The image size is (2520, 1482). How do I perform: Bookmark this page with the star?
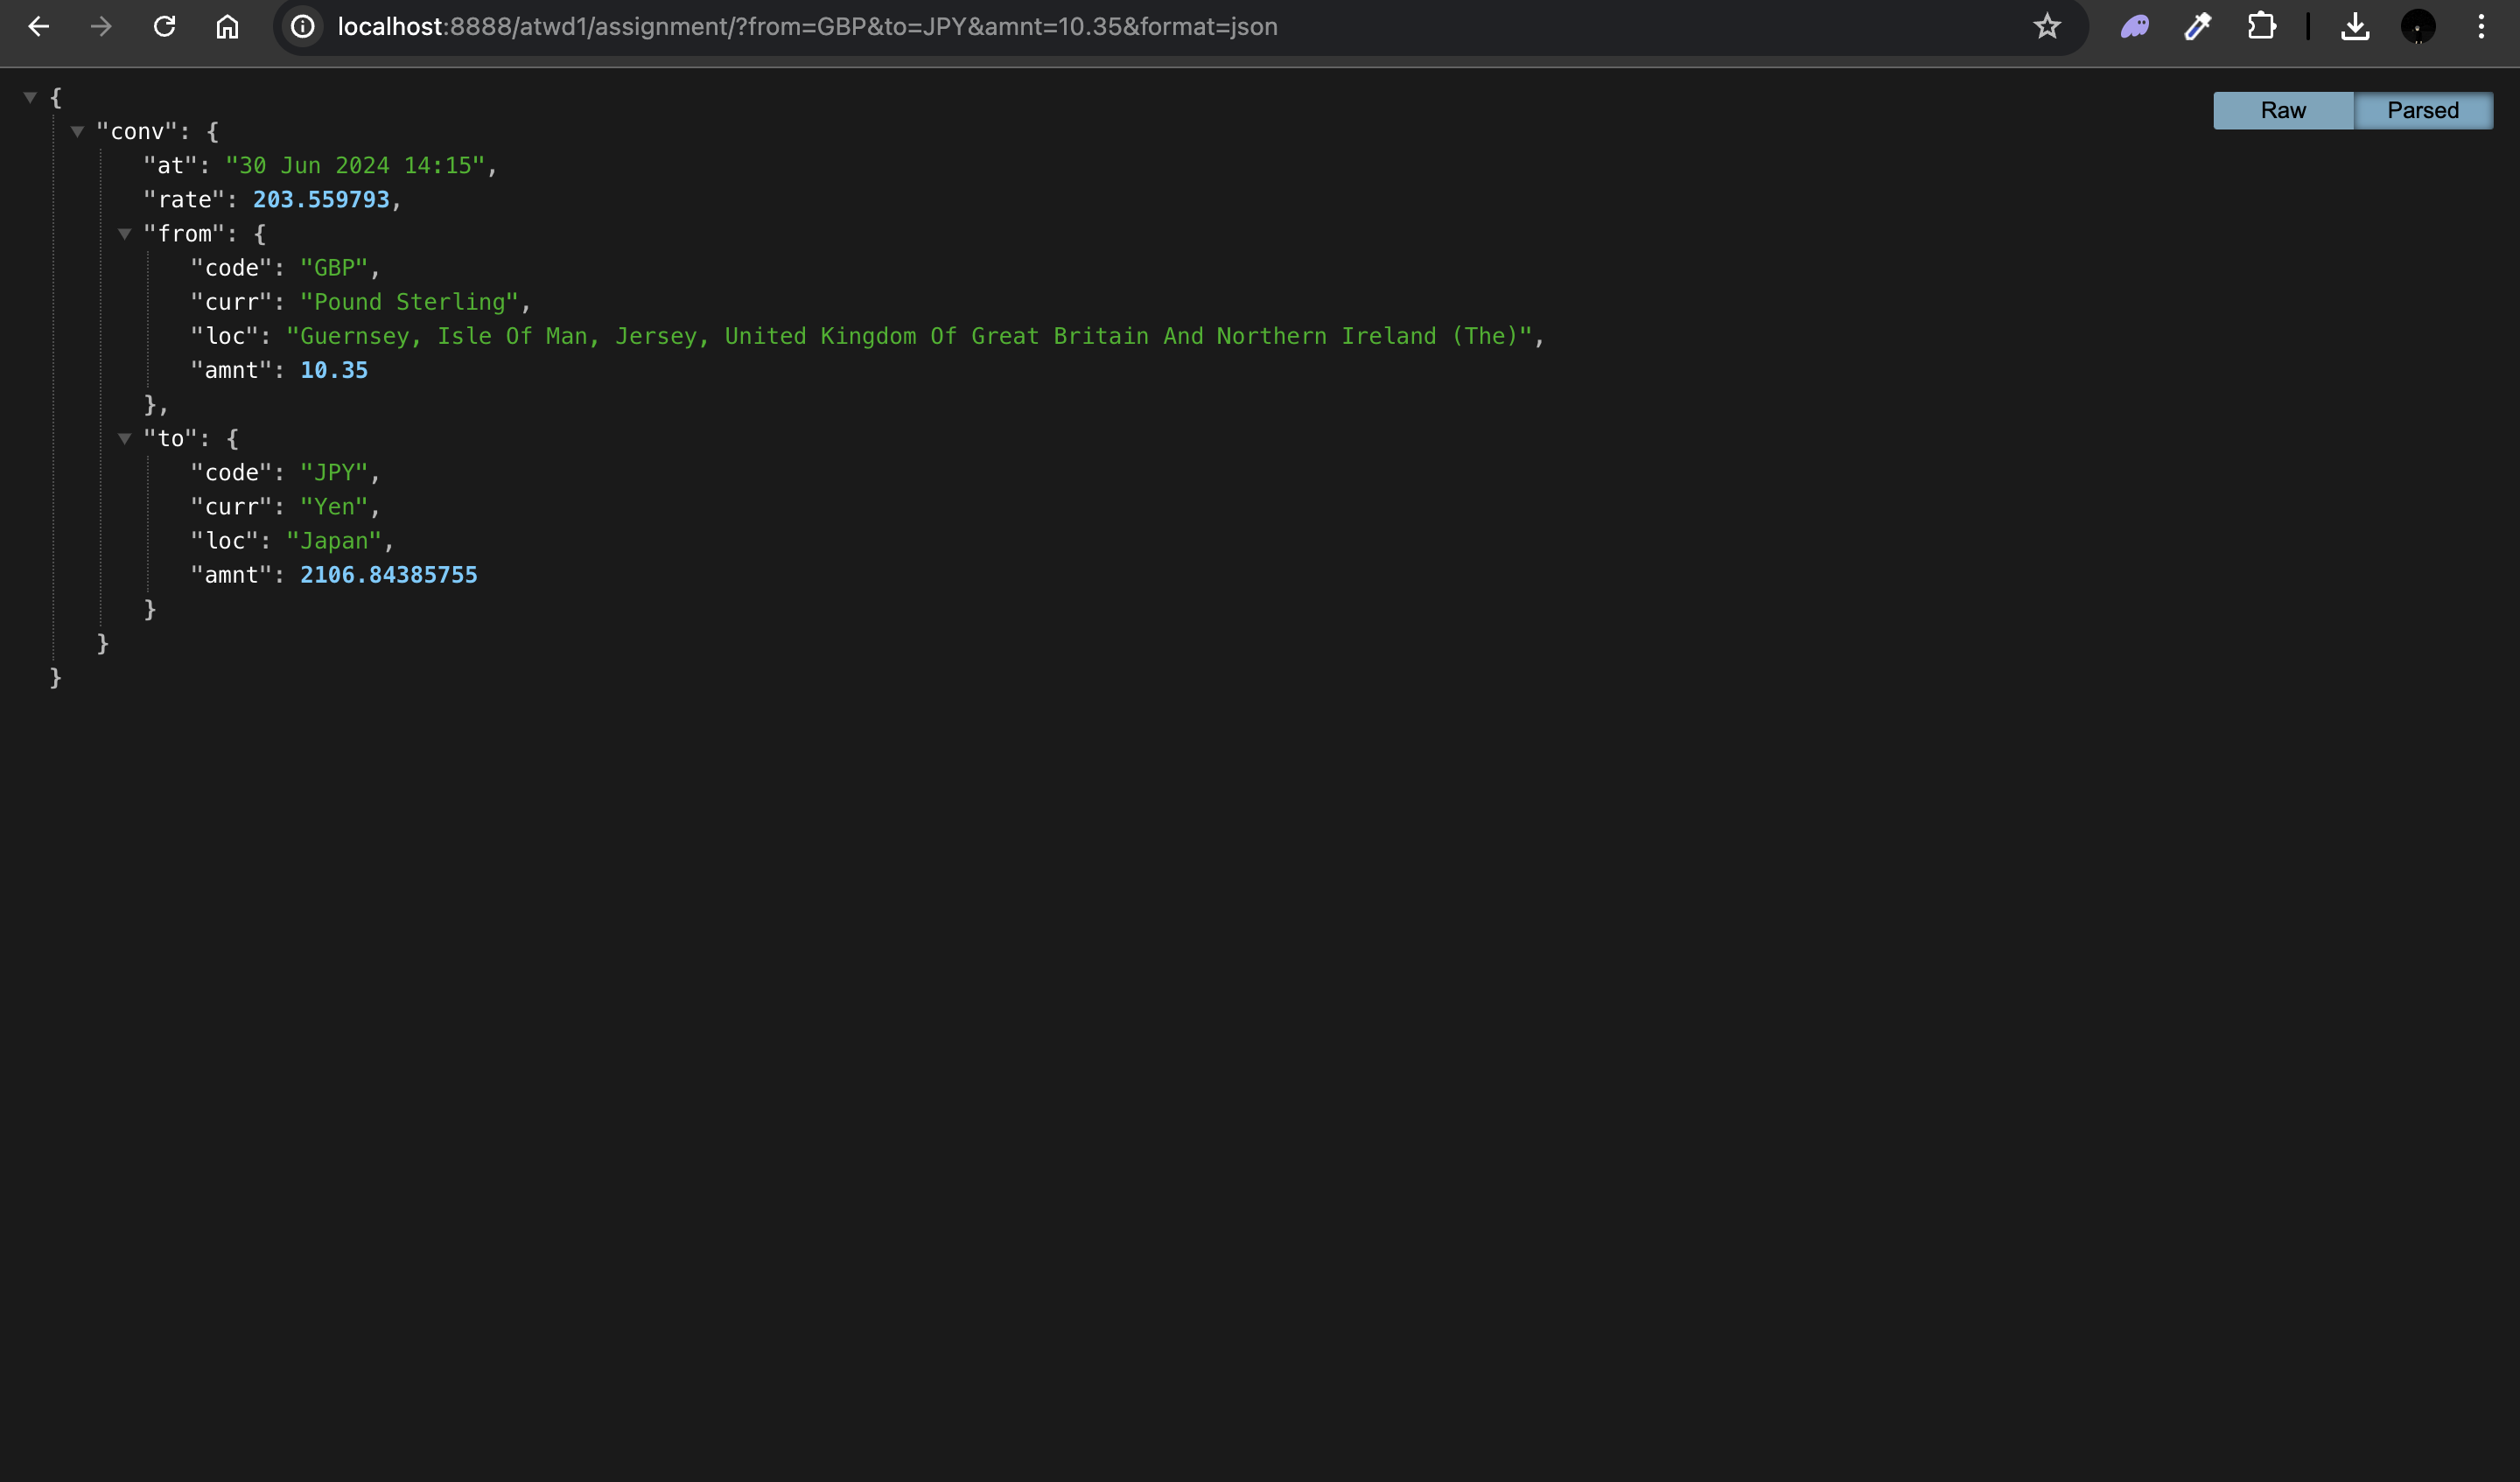(2047, 27)
